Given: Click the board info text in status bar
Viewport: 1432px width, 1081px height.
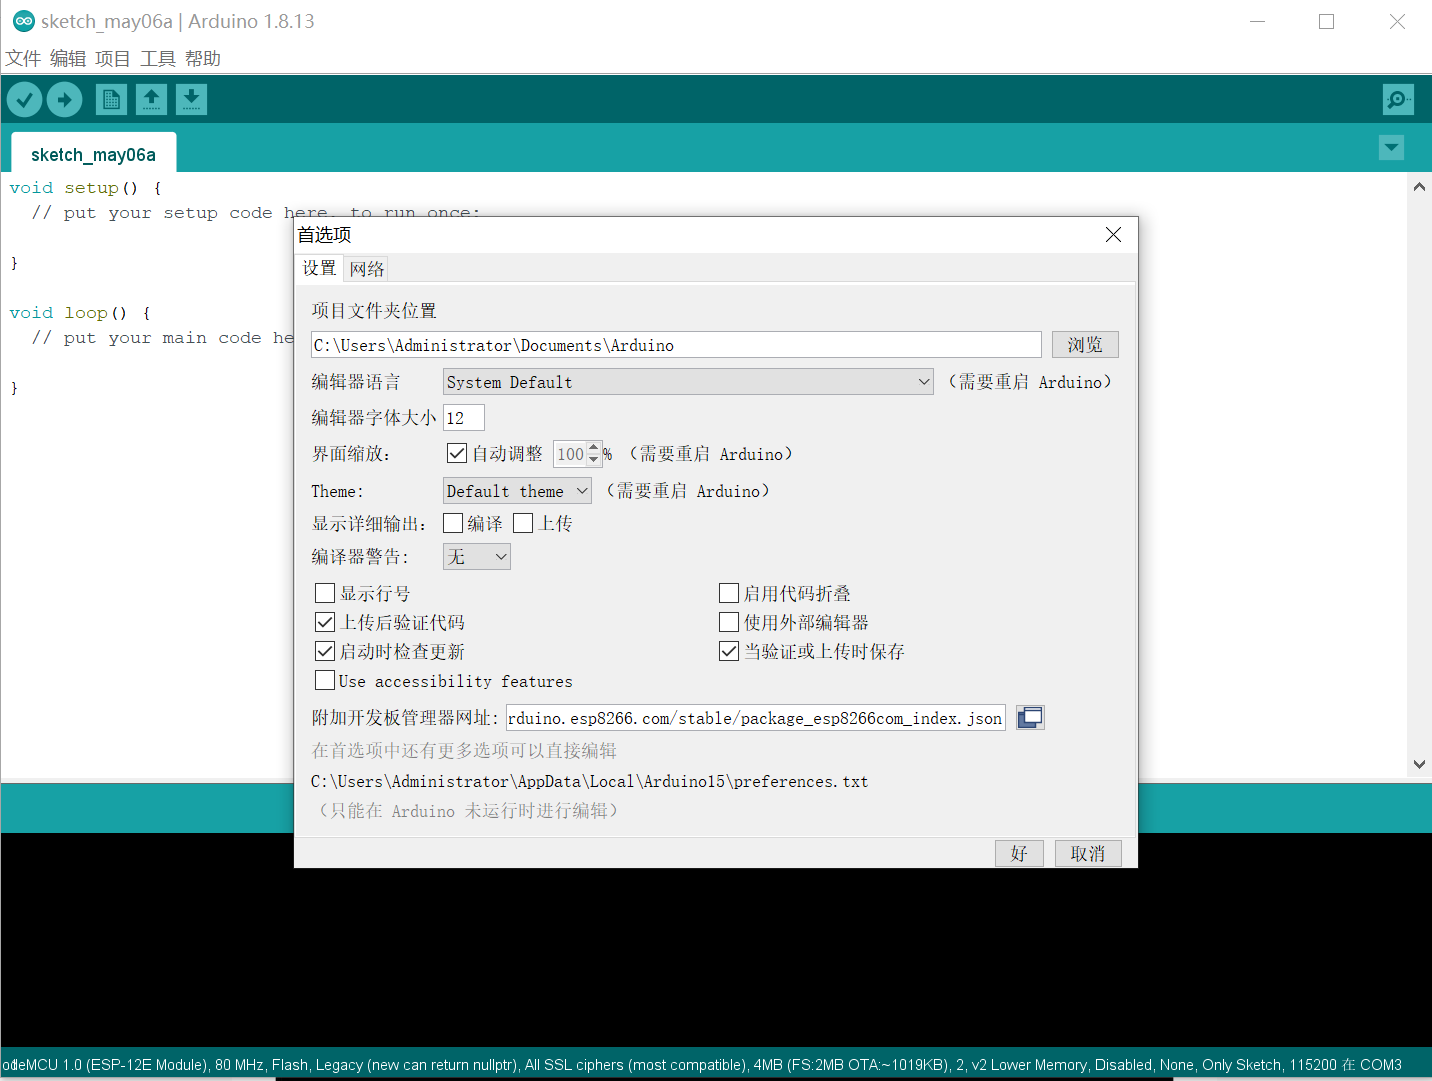Looking at the screenshot, I should pos(702,1065).
